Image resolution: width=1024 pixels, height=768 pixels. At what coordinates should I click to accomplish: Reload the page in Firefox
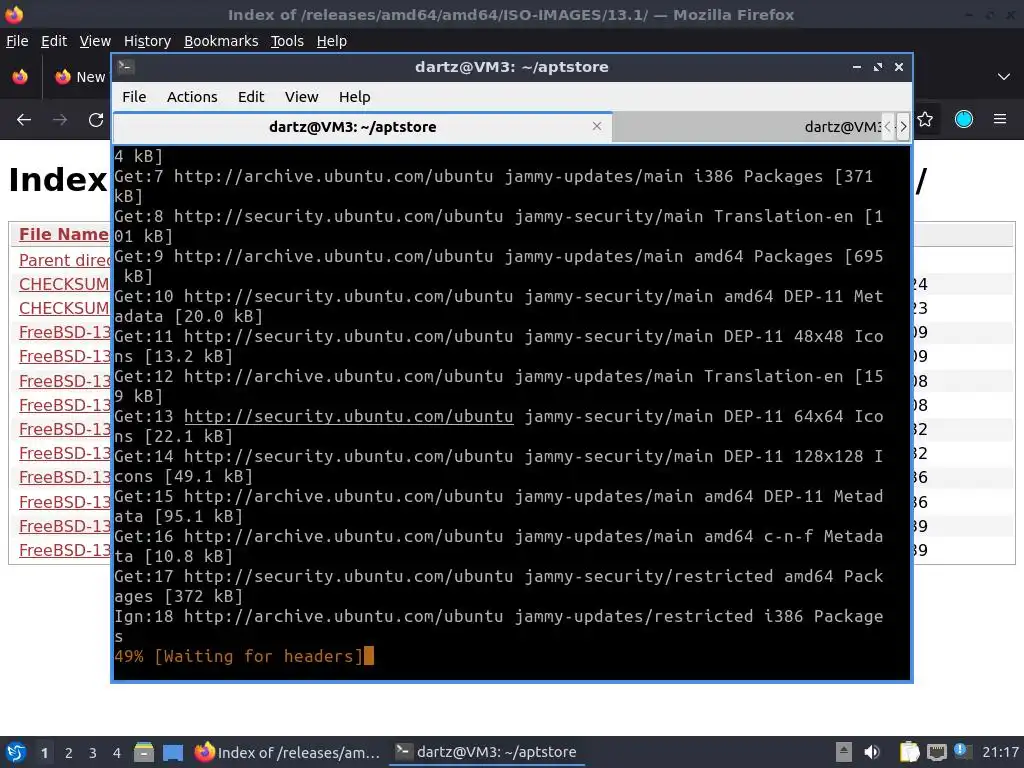coord(96,120)
